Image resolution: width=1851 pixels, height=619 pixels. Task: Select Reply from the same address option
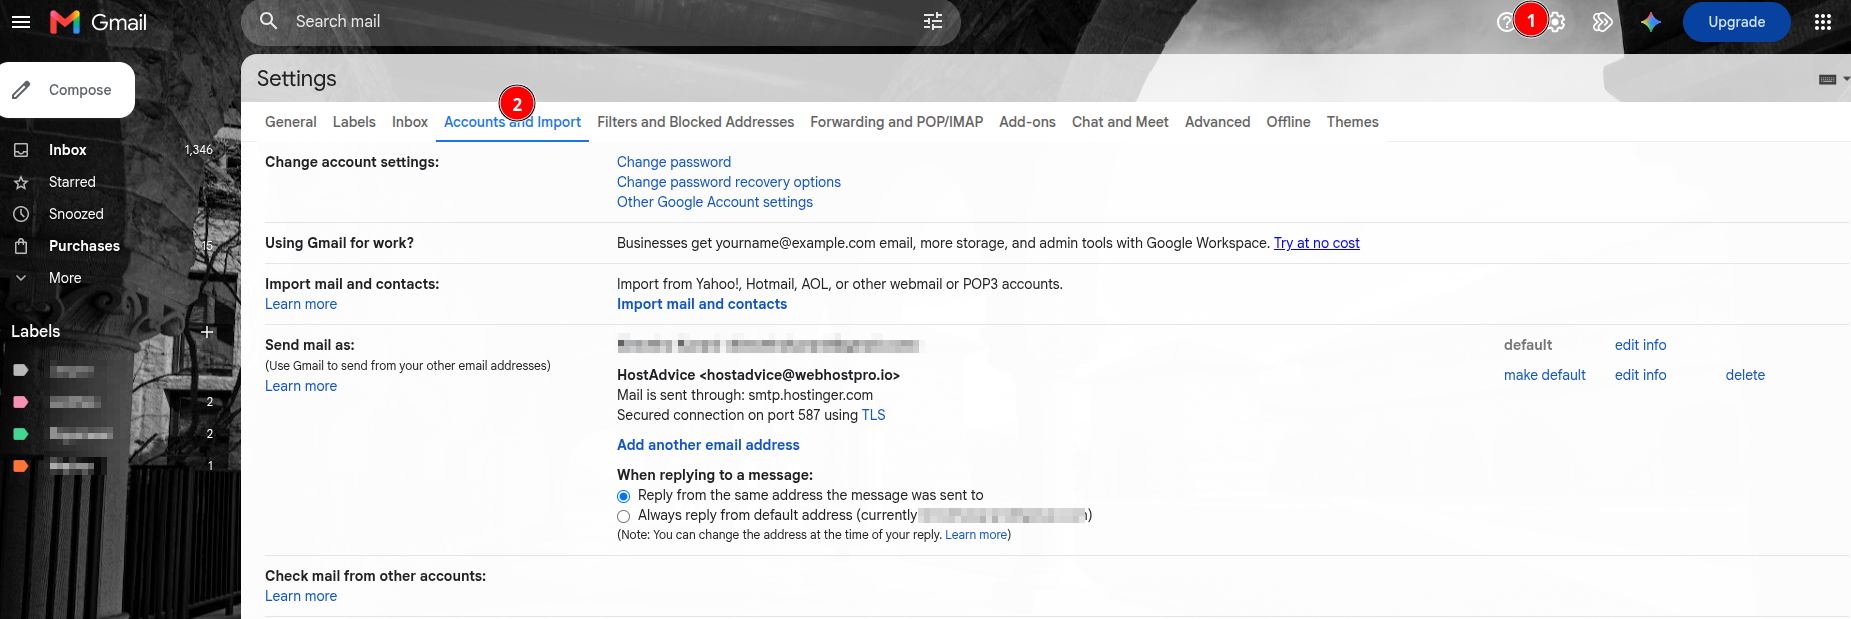pos(624,496)
